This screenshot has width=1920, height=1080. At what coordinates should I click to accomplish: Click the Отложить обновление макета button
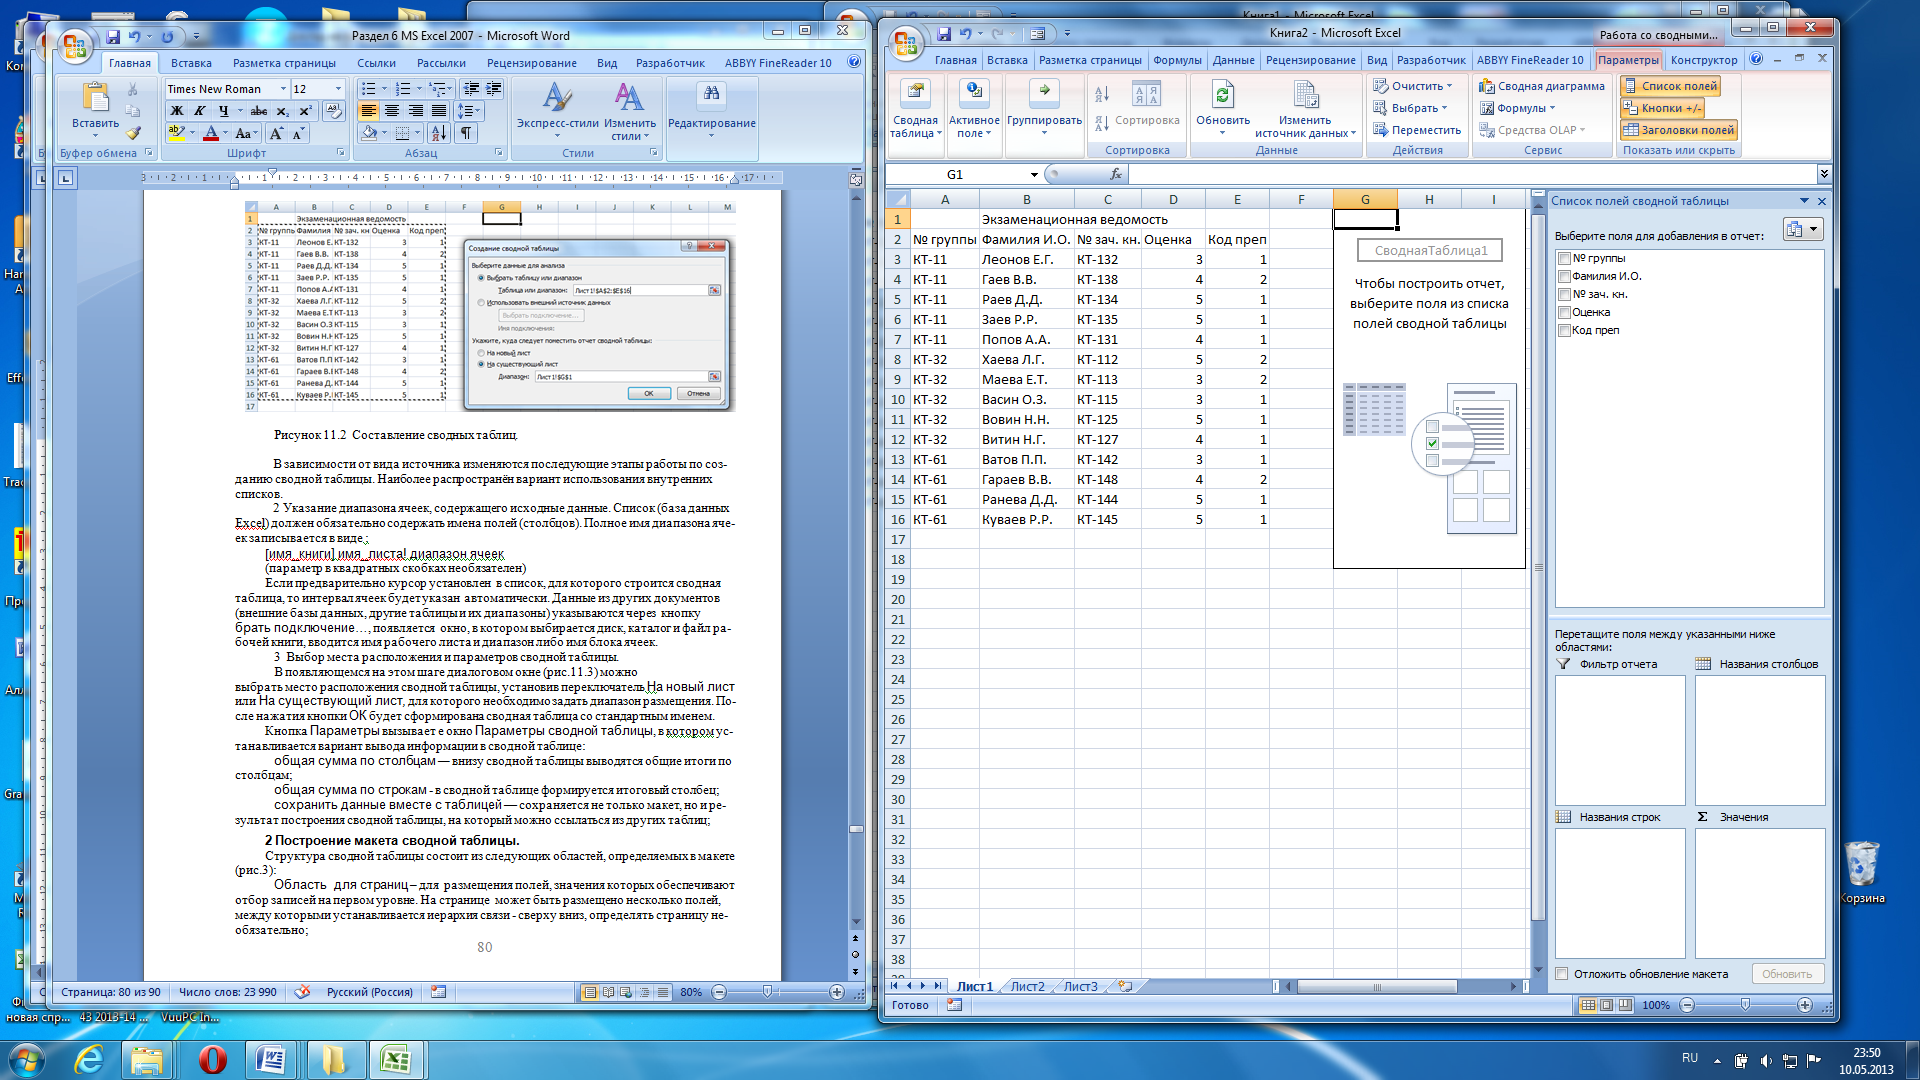(x=1572, y=975)
